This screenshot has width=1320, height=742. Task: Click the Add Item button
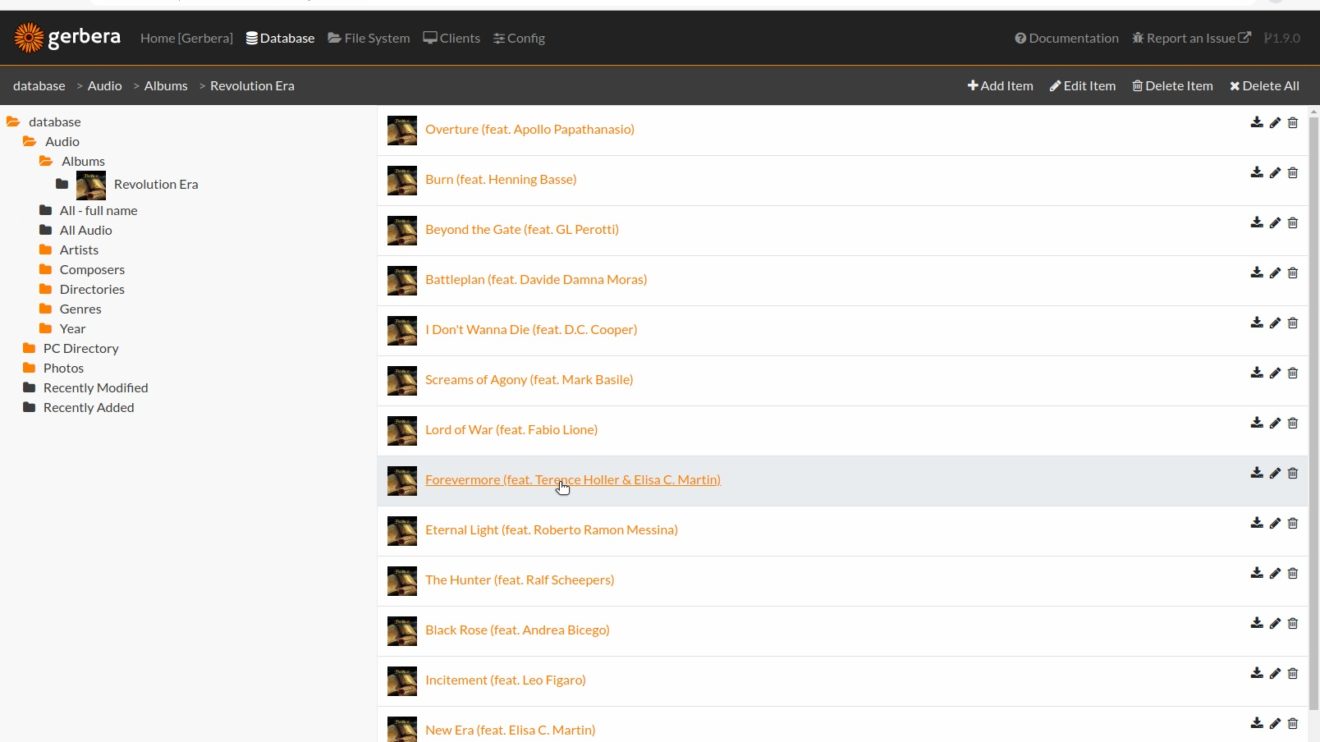coord(1000,86)
